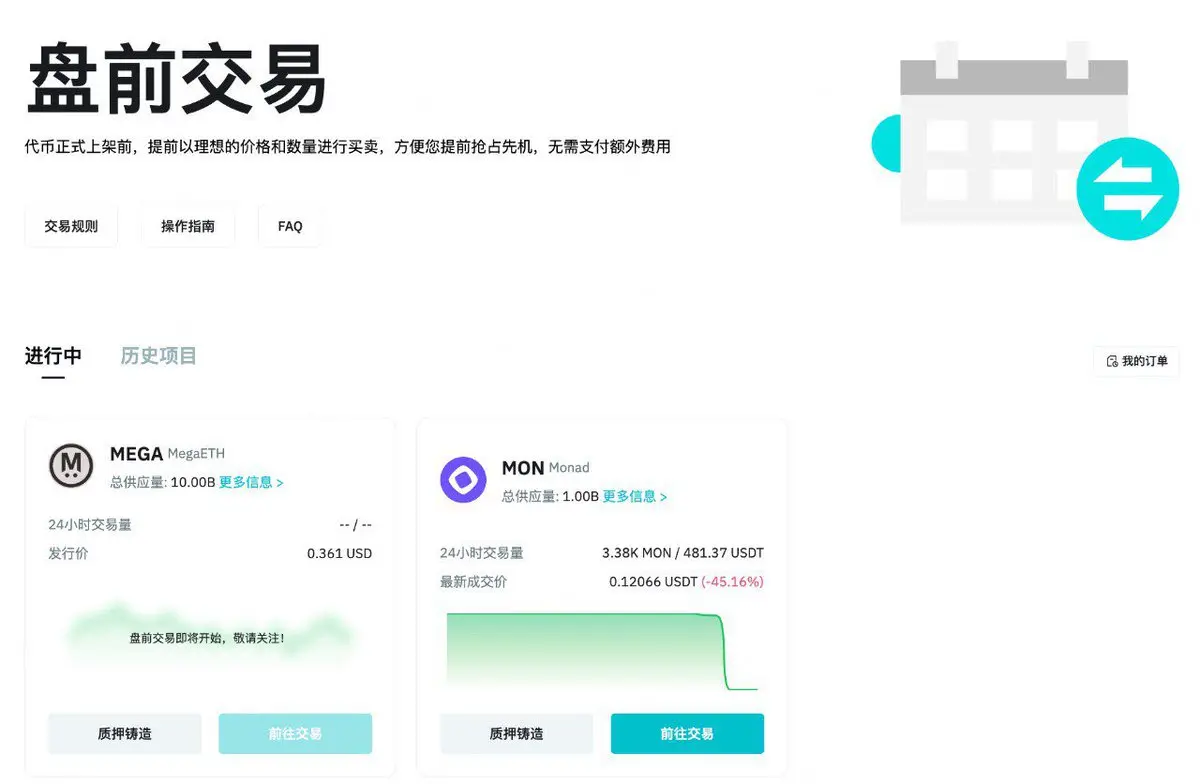Open 更多信息 link on the MEGA card

[251, 482]
